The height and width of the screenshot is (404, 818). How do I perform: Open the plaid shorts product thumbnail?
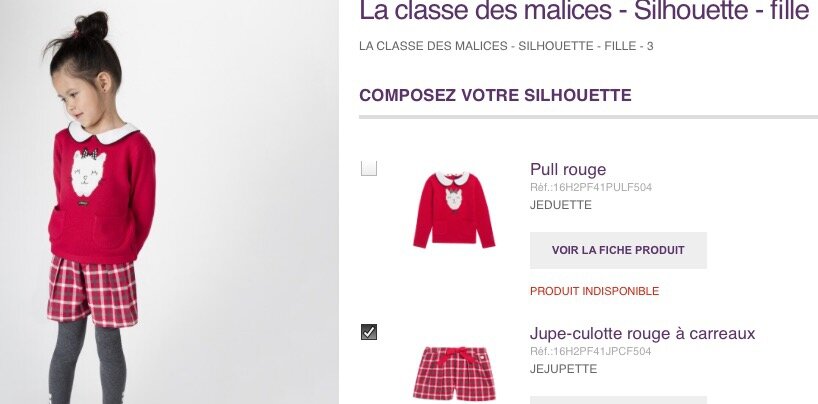coord(454,374)
